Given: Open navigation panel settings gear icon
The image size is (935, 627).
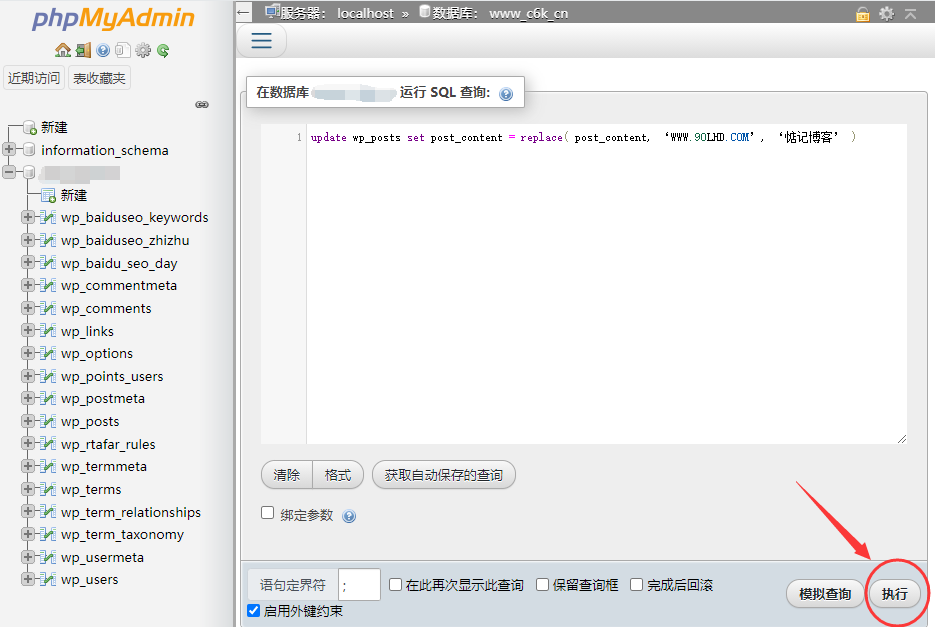Looking at the screenshot, I should pos(143,50).
